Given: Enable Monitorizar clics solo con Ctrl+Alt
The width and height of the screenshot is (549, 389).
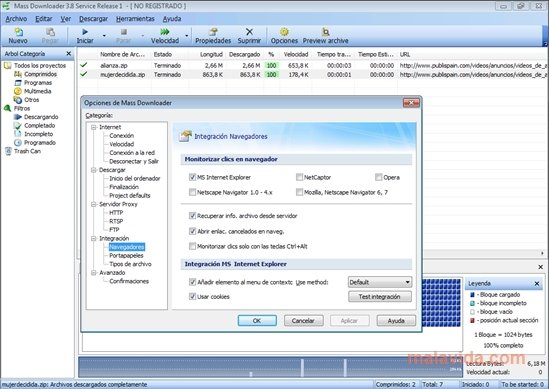Looking at the screenshot, I should [x=192, y=246].
